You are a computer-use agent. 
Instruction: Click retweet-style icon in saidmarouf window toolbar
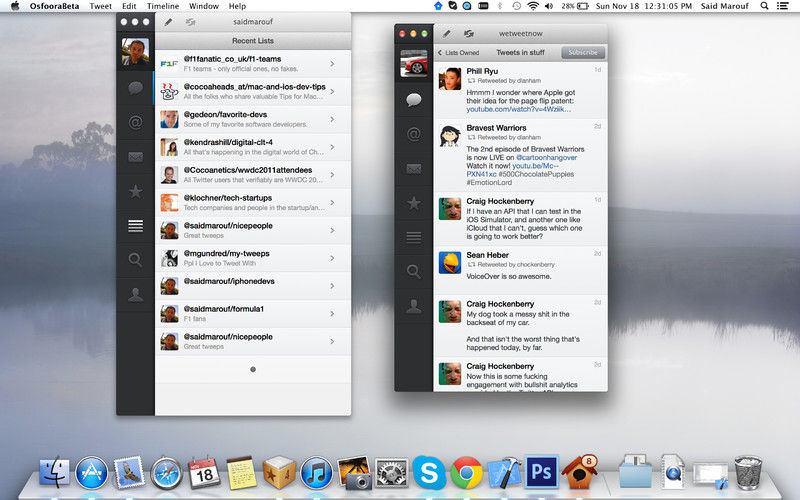(190, 22)
